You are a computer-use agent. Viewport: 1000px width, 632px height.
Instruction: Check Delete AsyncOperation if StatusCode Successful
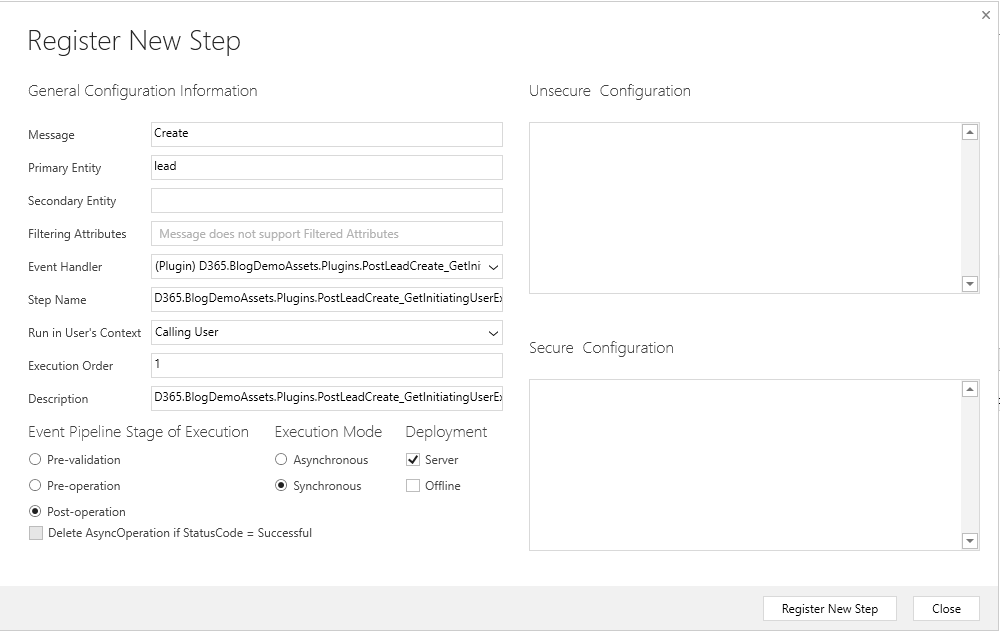(x=36, y=534)
